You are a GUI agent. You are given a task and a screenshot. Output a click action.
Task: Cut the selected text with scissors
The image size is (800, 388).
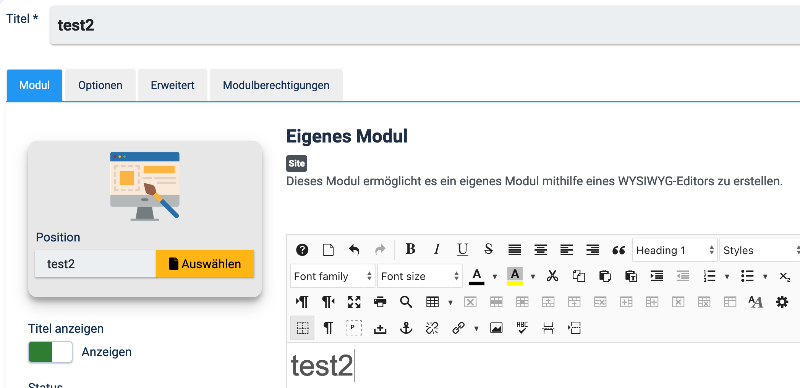(552, 276)
